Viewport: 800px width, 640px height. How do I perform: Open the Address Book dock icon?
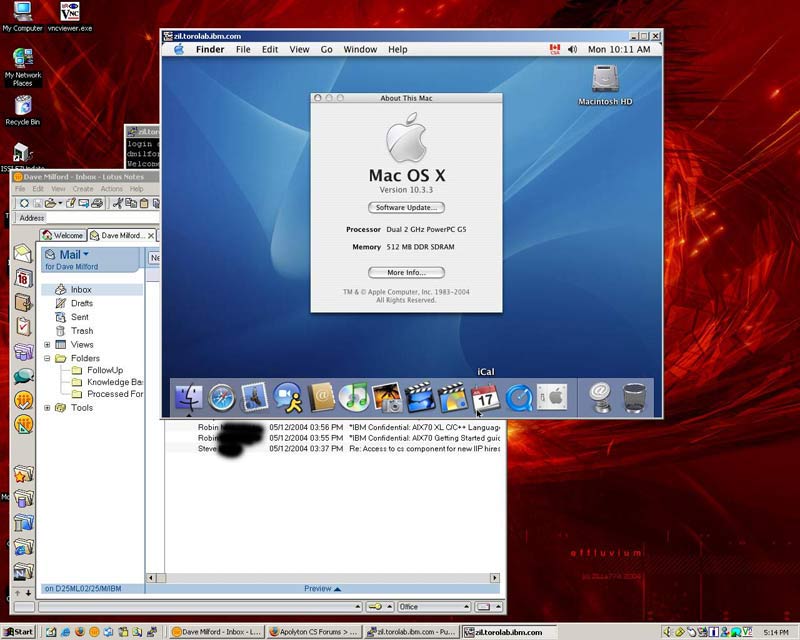pyautogui.click(x=320, y=398)
